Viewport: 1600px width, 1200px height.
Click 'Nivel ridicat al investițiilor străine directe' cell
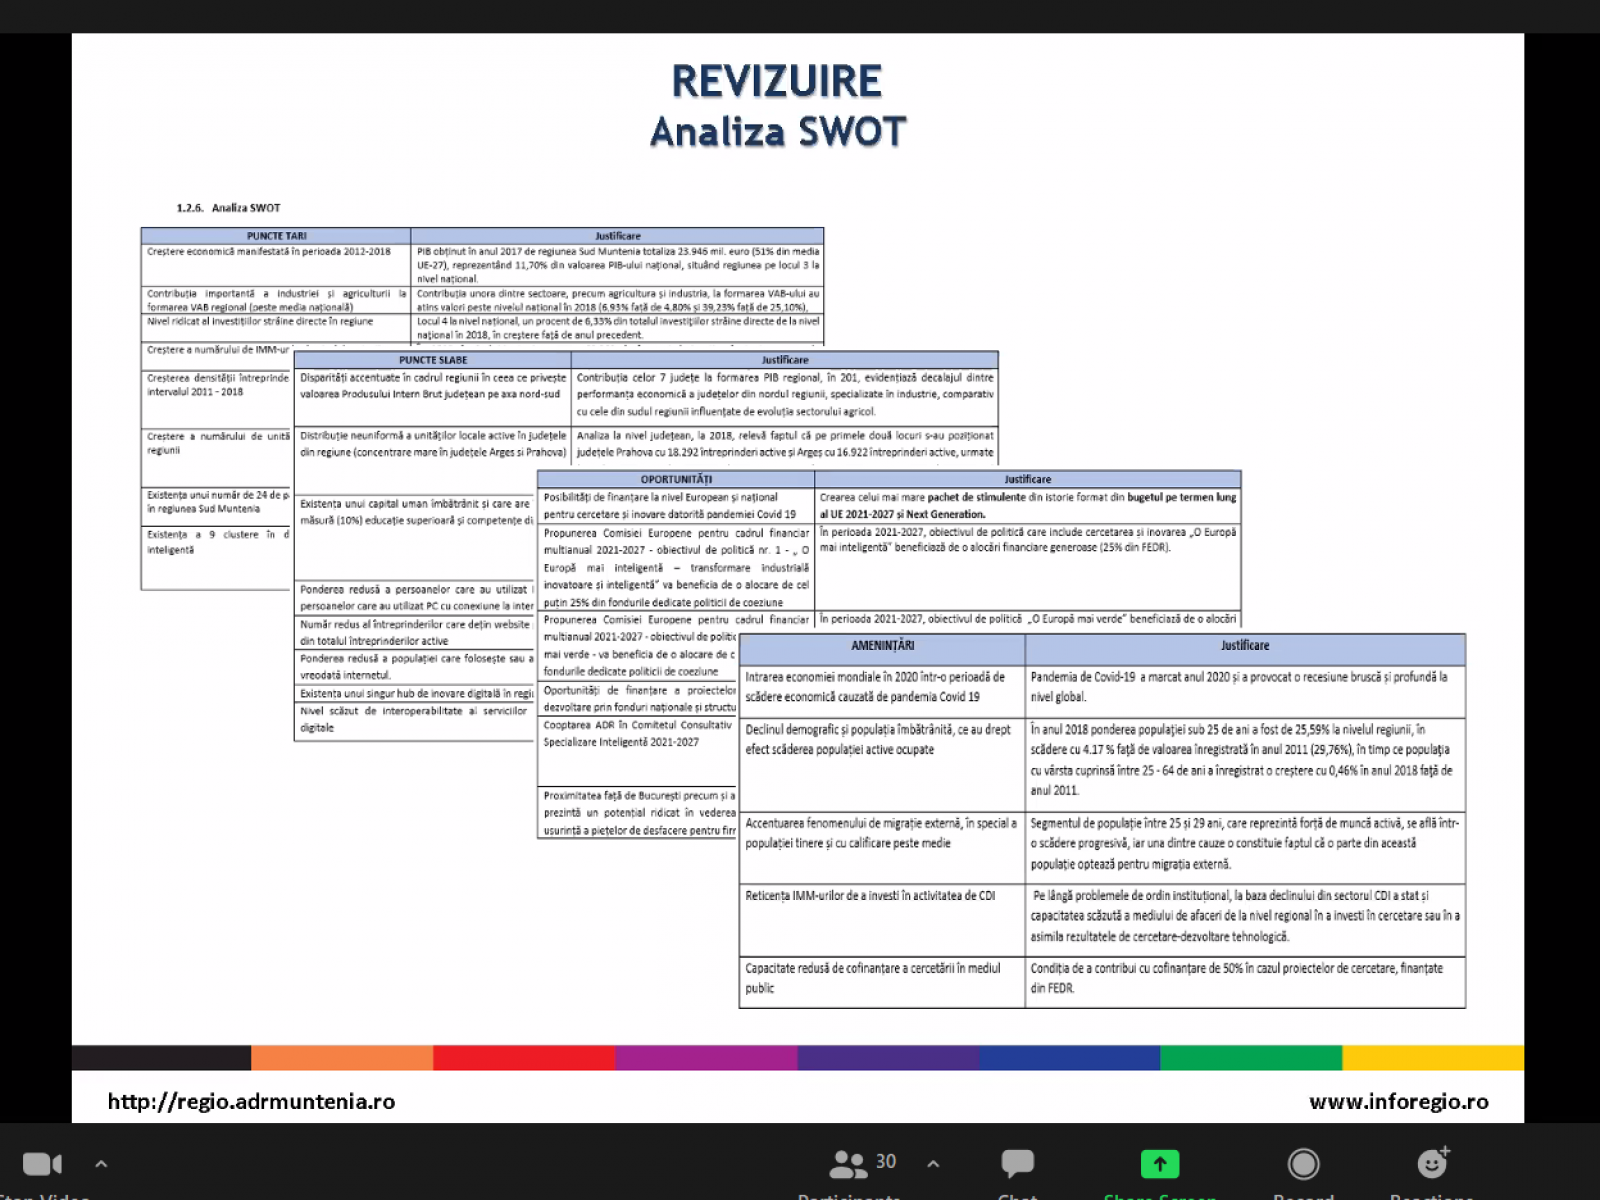[276, 328]
